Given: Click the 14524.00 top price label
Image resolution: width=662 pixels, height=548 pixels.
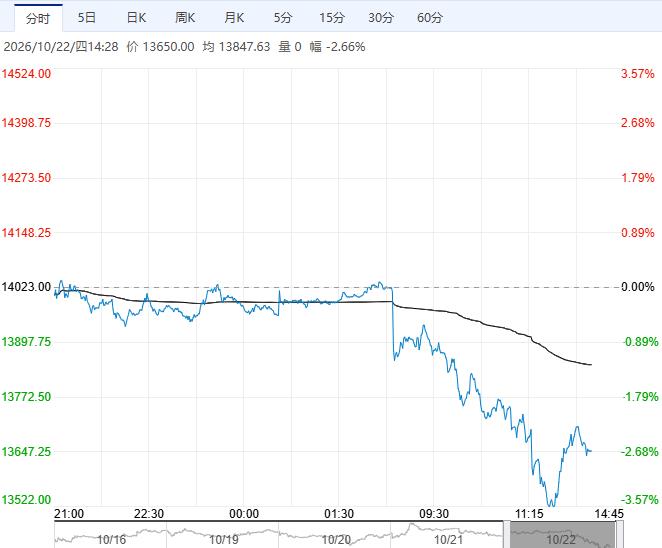Looking at the screenshot, I should pyautogui.click(x=26, y=74).
